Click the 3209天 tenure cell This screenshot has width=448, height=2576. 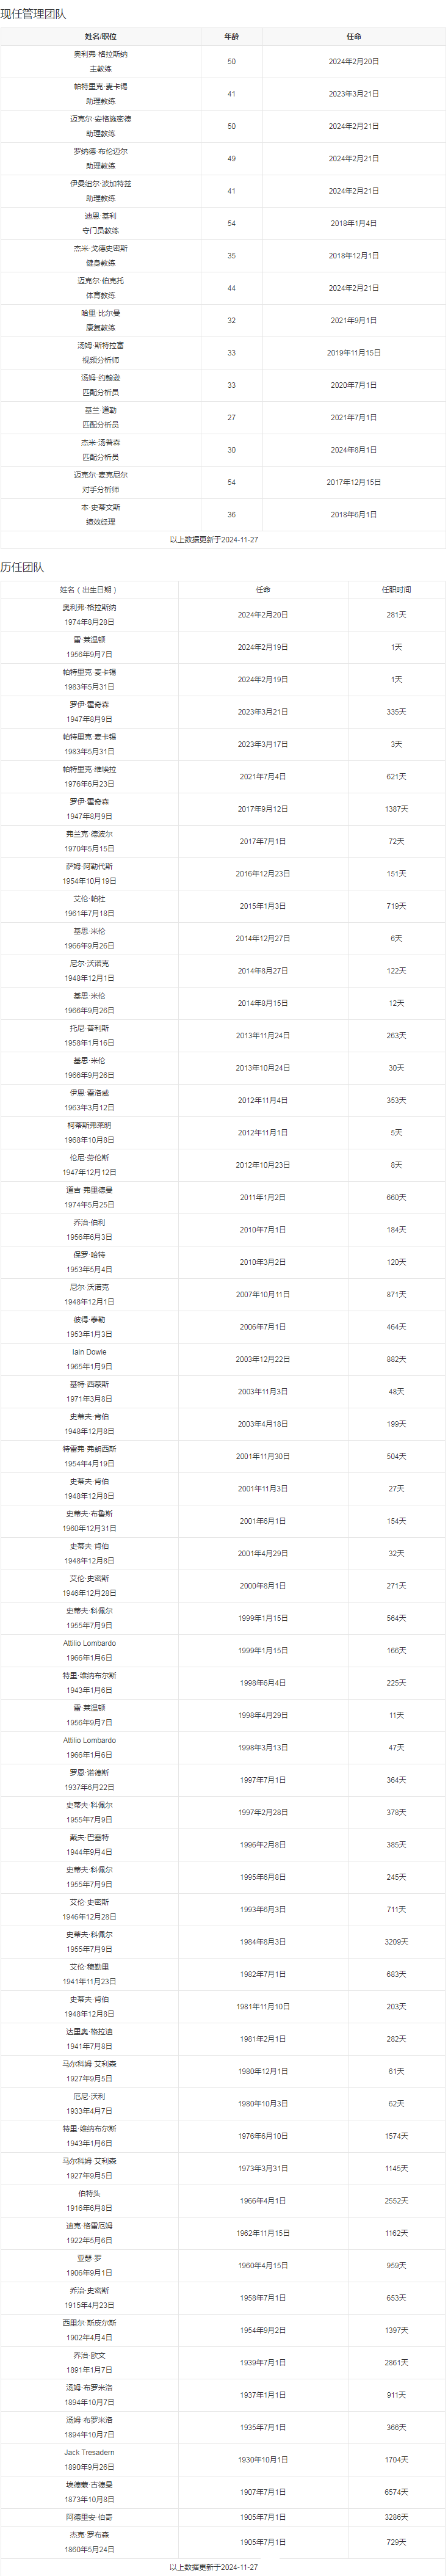[x=396, y=1942]
